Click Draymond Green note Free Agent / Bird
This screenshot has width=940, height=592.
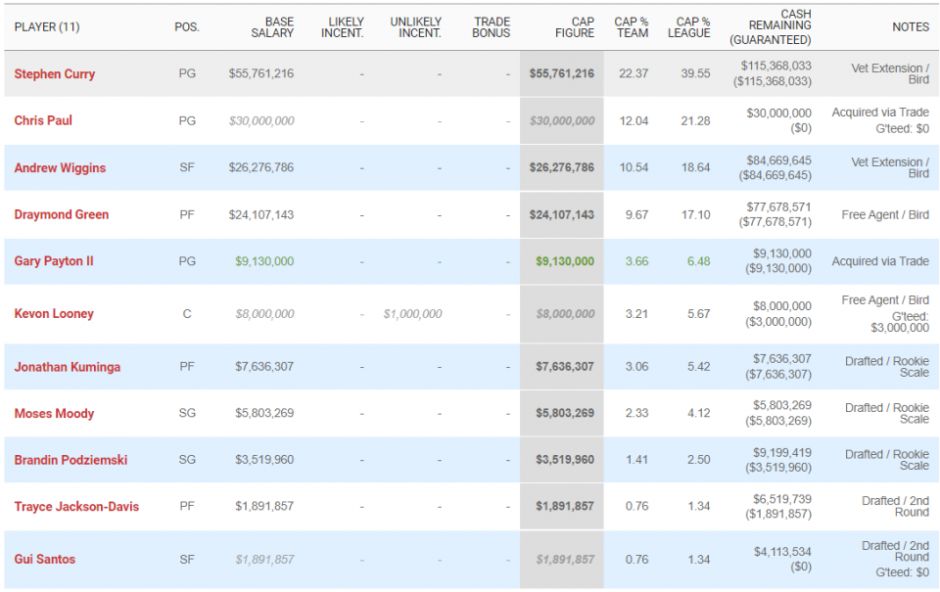point(885,215)
